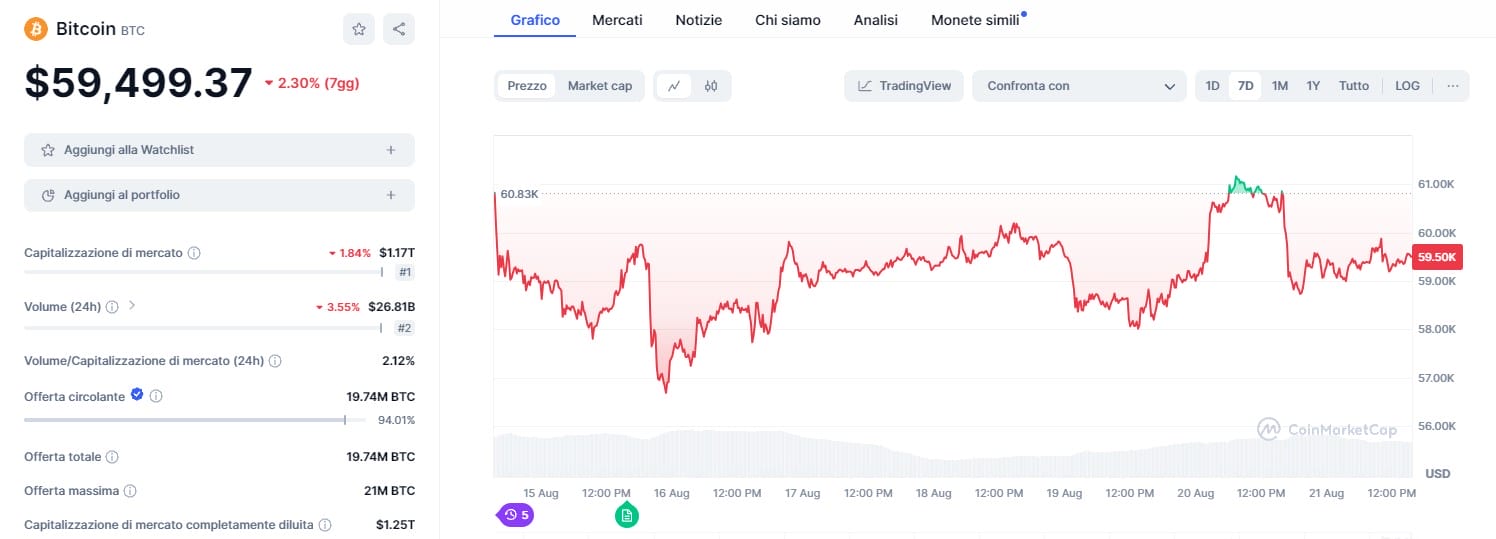The height and width of the screenshot is (539, 1496).
Task: Click info icon beside Capitalizzazione di mercato
Action: tap(194, 253)
